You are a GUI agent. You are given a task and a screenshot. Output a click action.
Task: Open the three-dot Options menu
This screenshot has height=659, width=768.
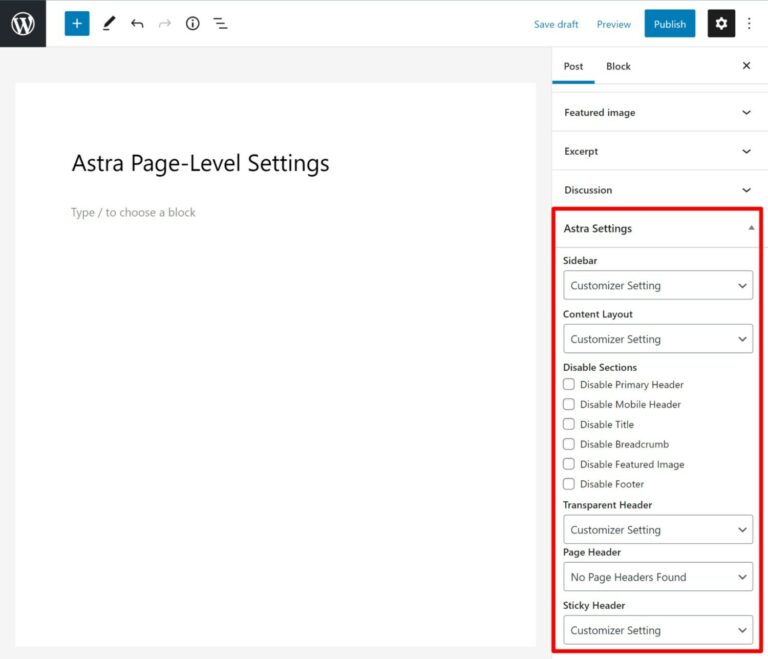pos(749,24)
